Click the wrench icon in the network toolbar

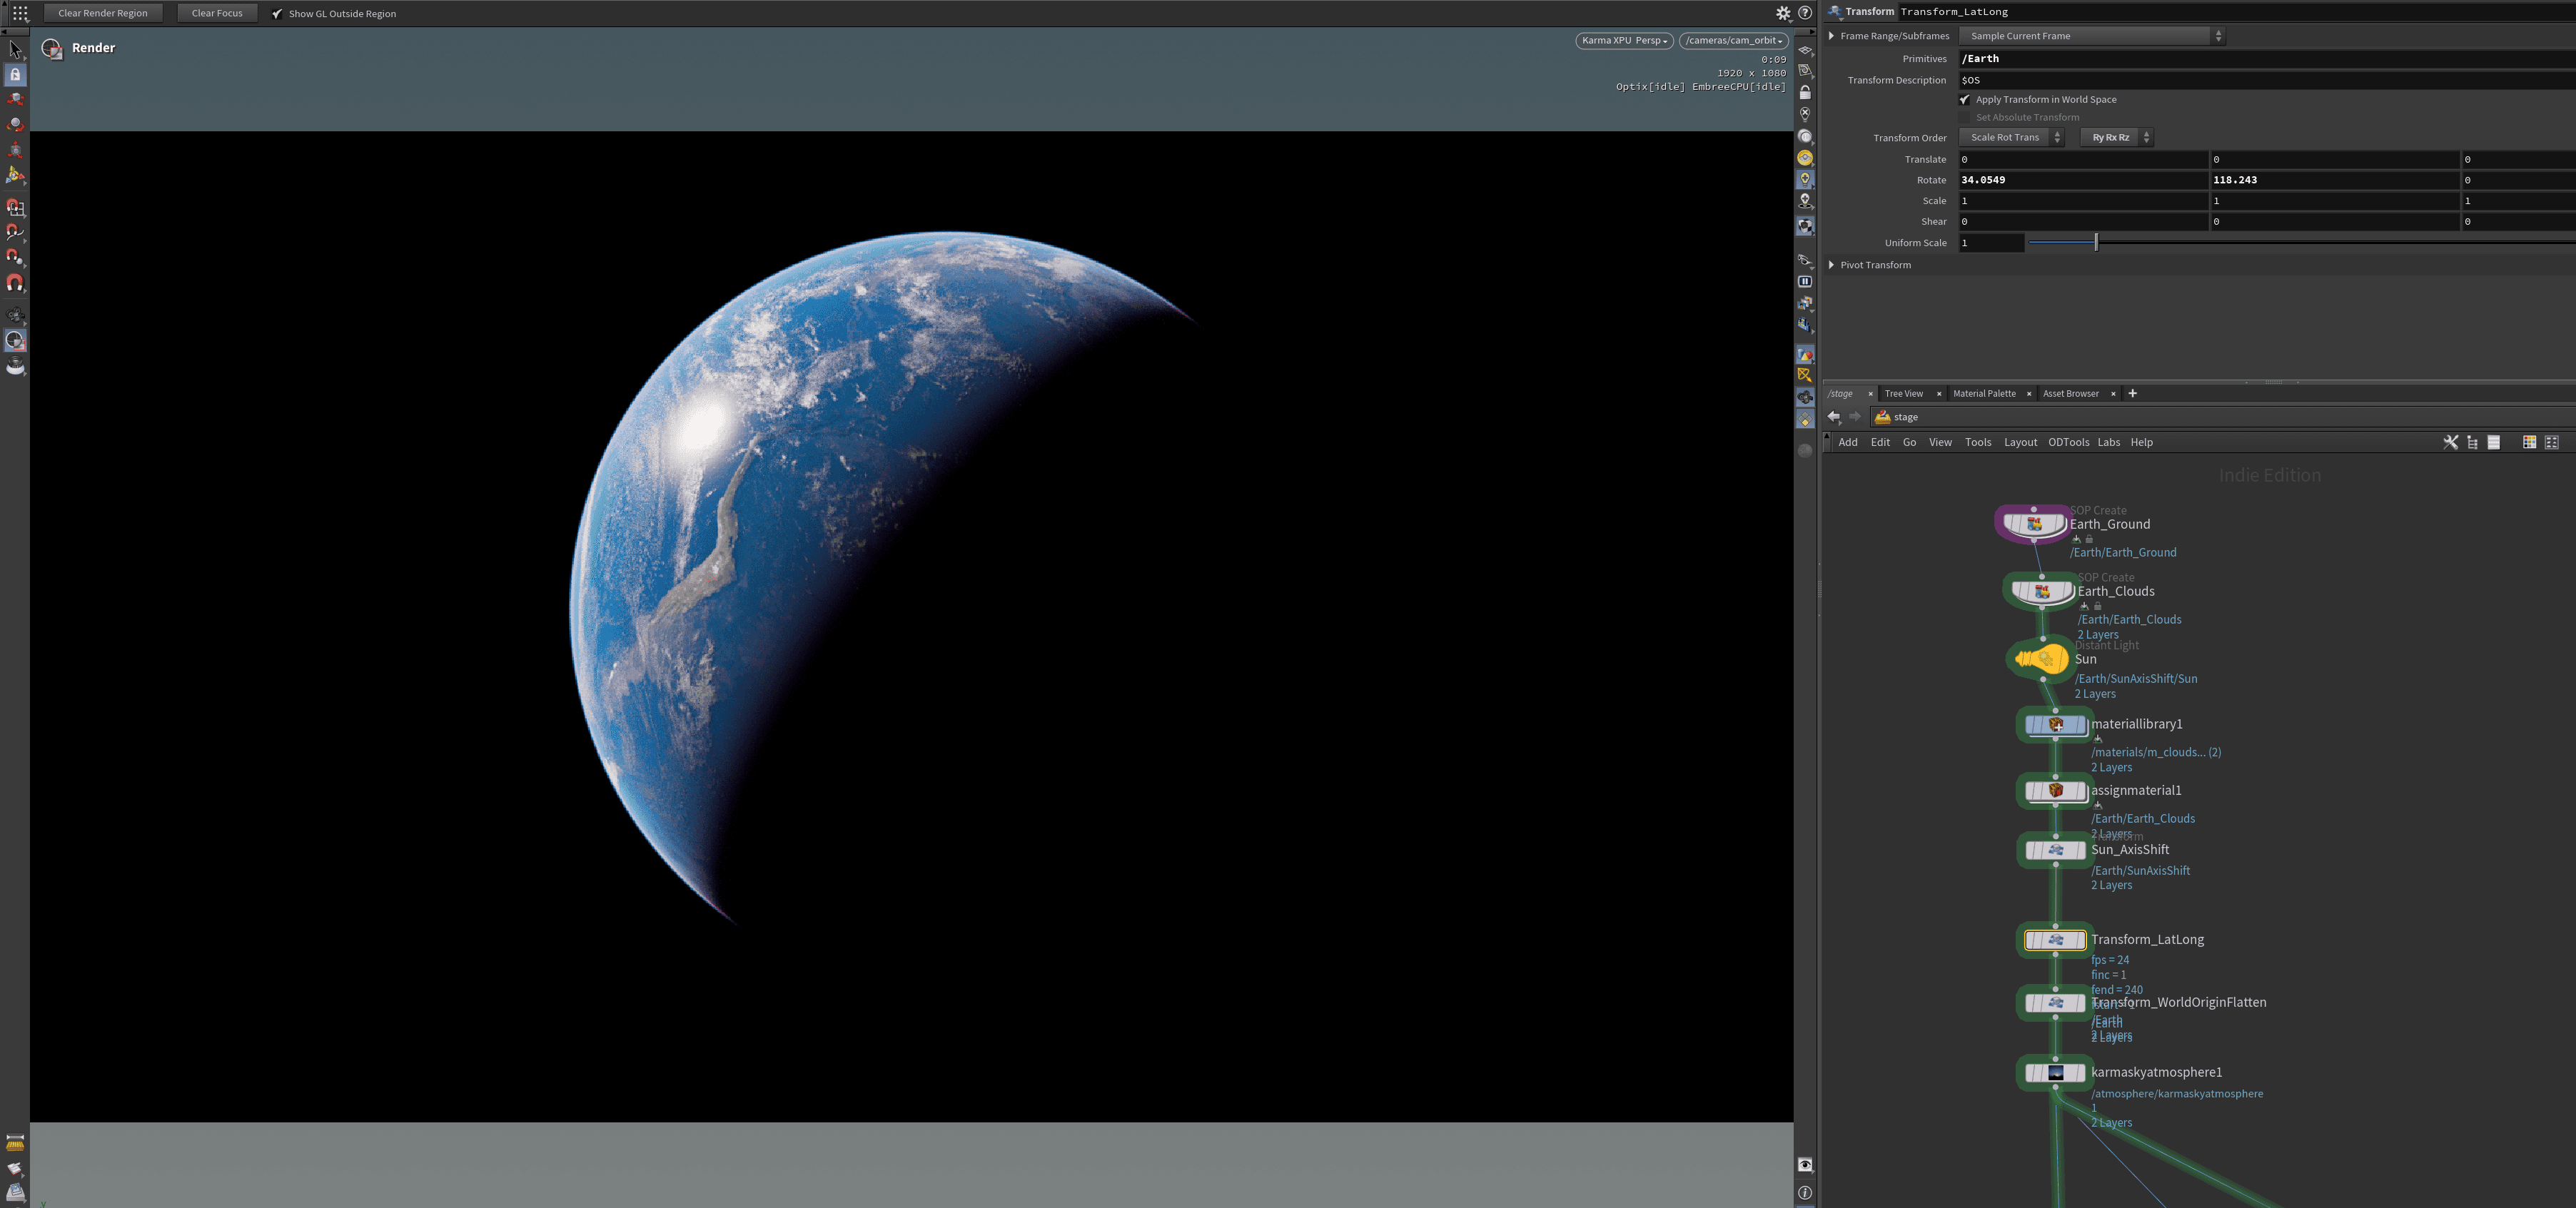click(2450, 442)
